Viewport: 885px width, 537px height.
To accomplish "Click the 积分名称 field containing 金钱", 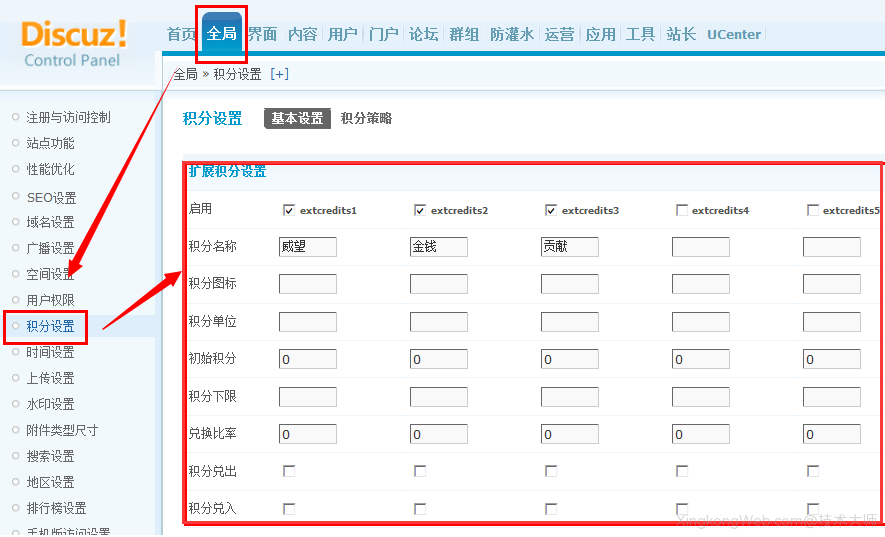I will pos(439,247).
